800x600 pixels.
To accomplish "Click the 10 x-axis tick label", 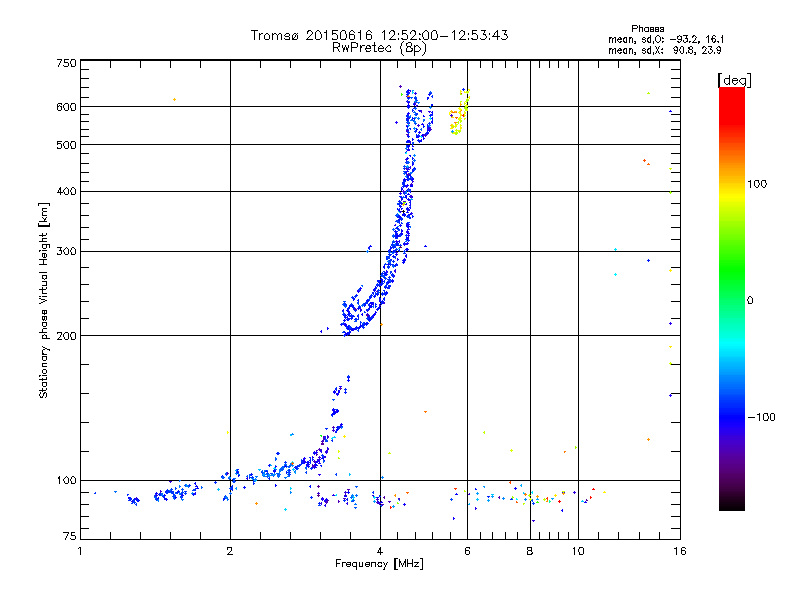I will click(578, 551).
